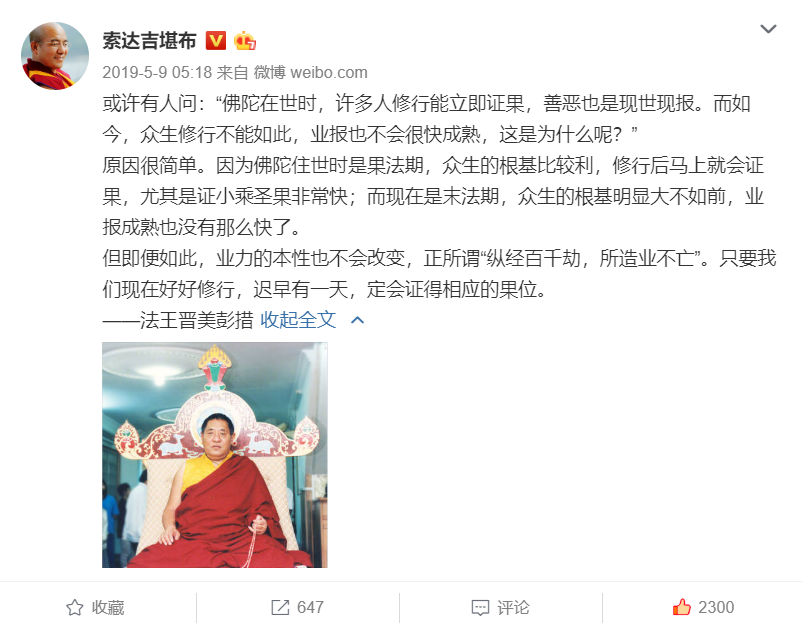This screenshot has height=631, width=803.
Task: Click the upward chevron beside 收起全文
Action: click(x=357, y=321)
